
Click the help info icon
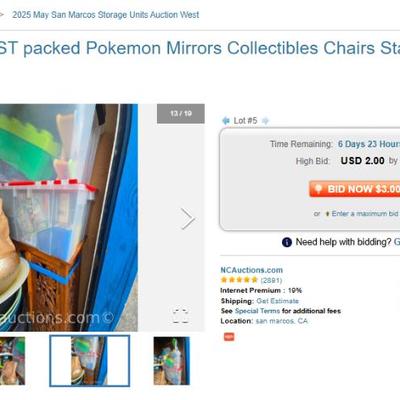tap(287, 242)
